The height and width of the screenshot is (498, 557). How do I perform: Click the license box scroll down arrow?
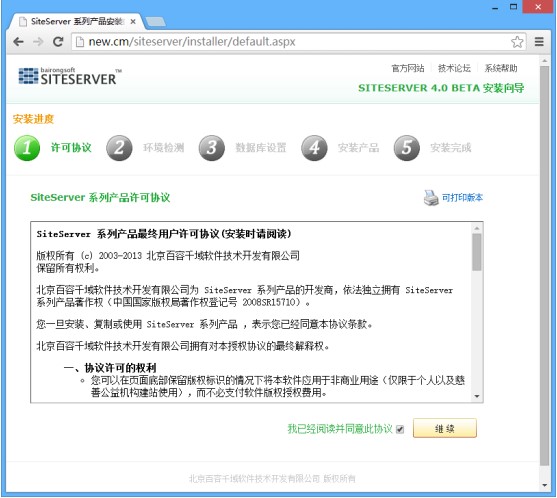coord(477,396)
